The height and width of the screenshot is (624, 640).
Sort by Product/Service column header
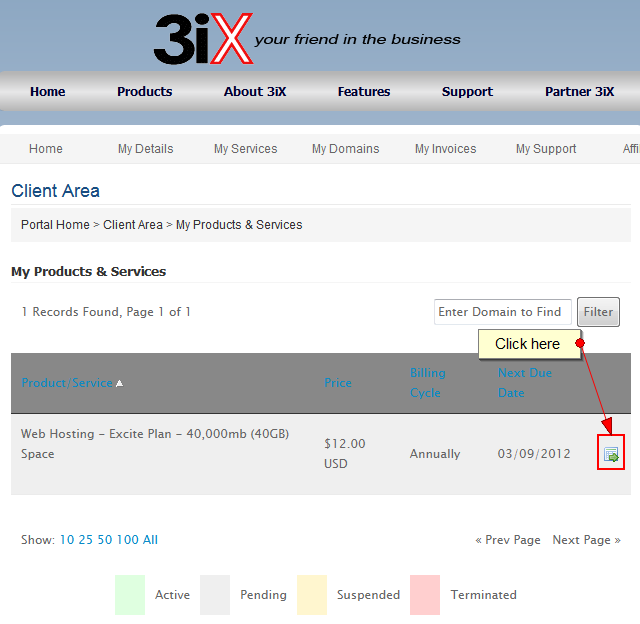(68, 383)
